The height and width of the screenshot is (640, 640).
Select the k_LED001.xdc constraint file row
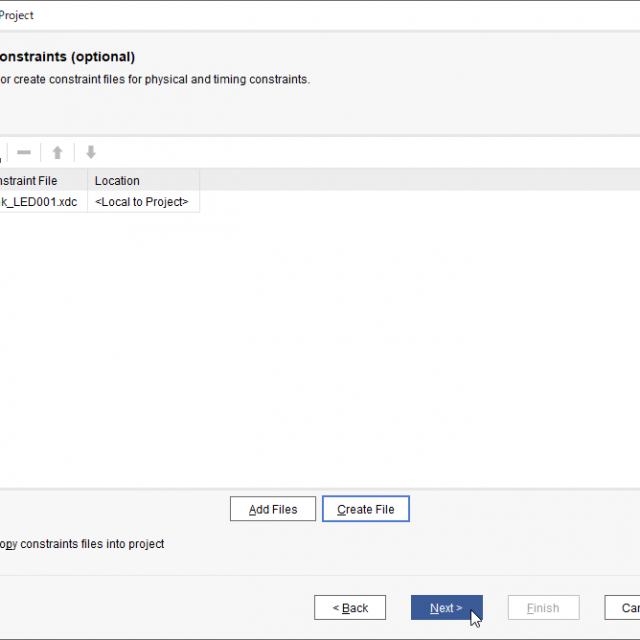click(x=40, y=202)
